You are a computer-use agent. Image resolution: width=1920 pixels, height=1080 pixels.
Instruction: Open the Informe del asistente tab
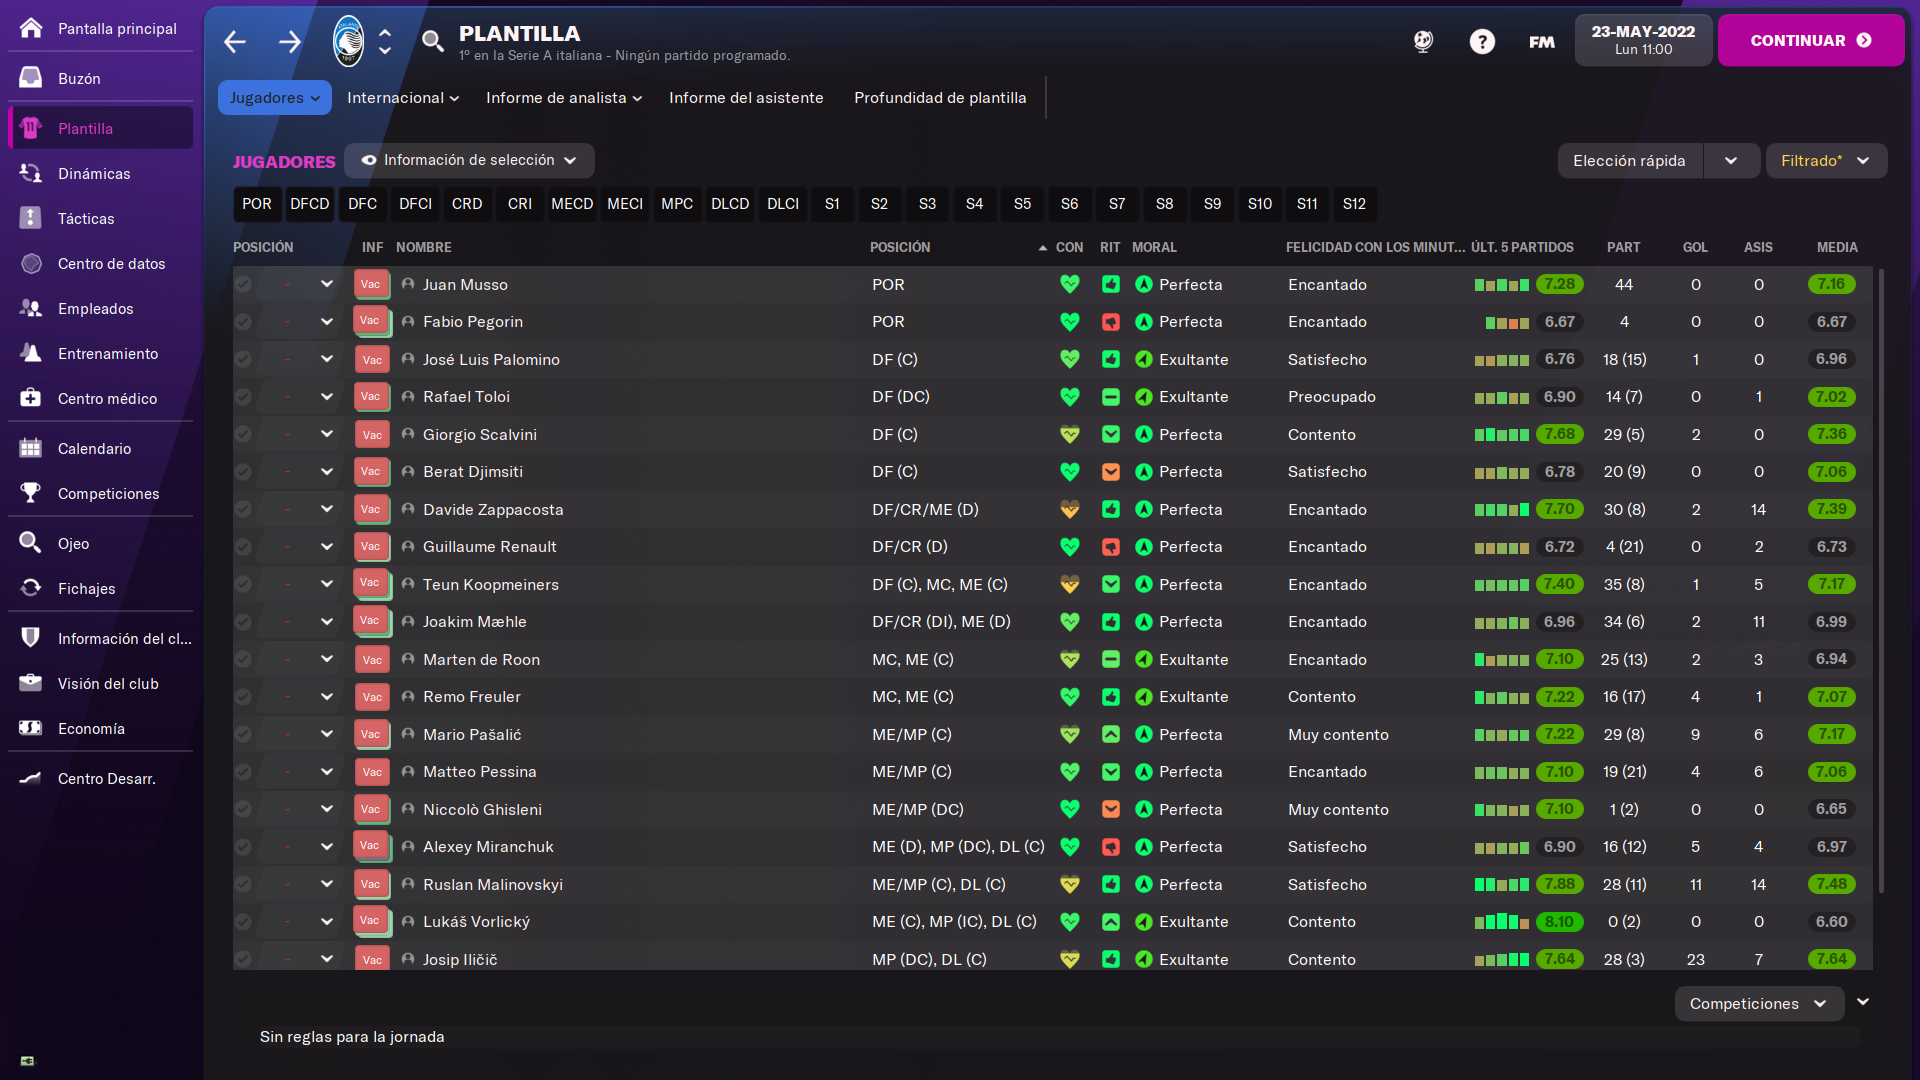[x=746, y=97]
